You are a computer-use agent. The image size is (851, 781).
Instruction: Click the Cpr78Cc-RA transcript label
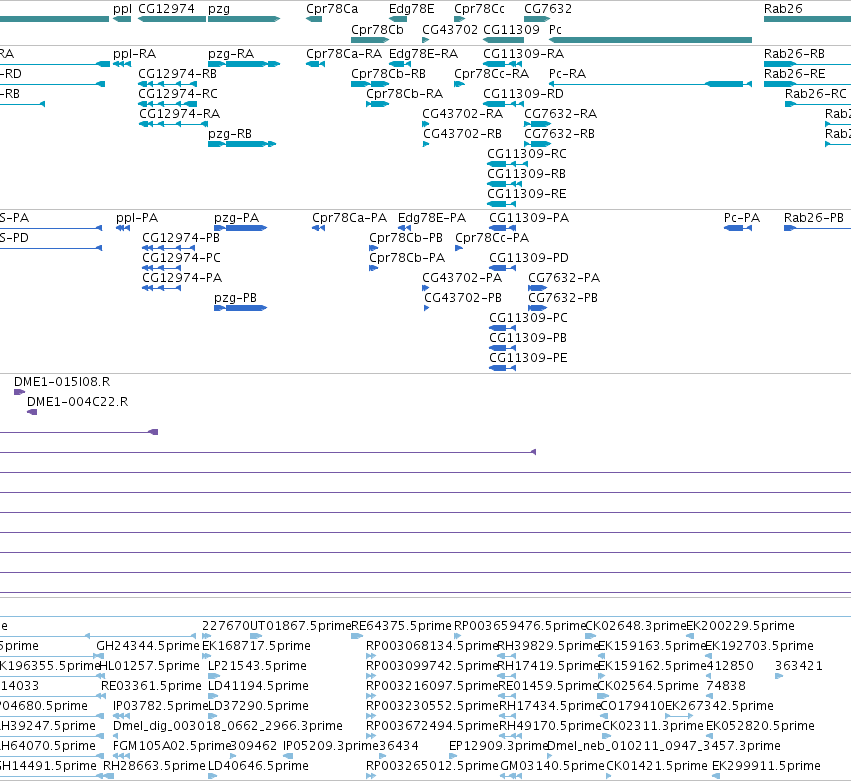pyautogui.click(x=491, y=74)
